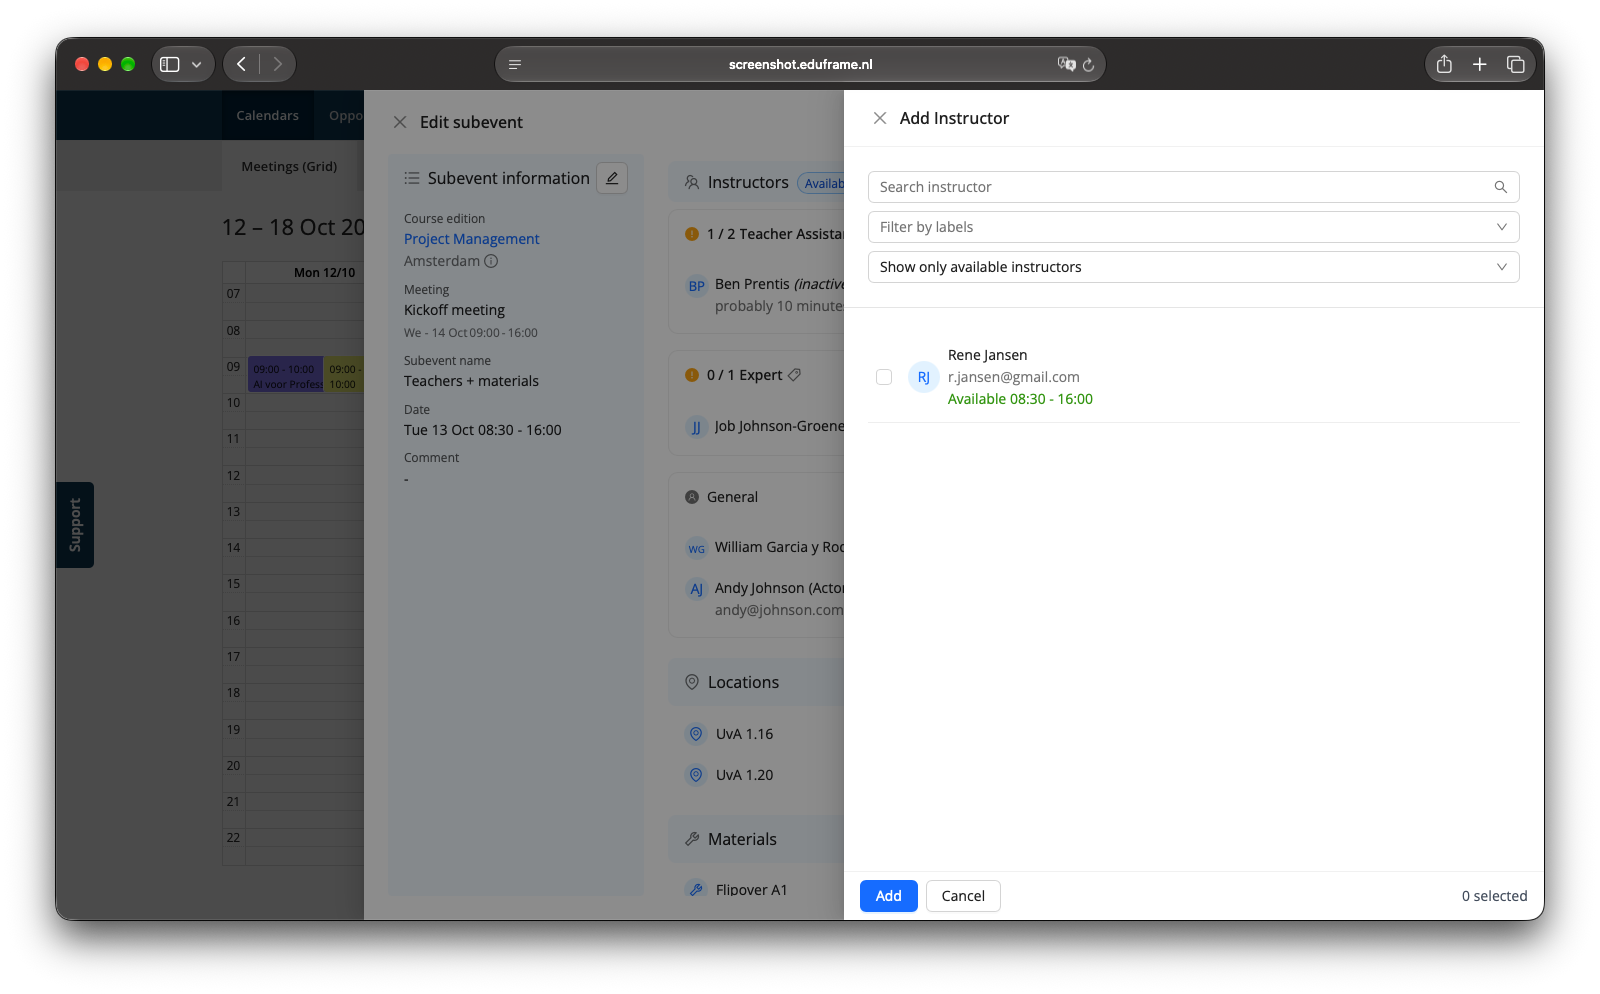Cancel adding an instructor
1600x994 pixels.
click(963, 896)
